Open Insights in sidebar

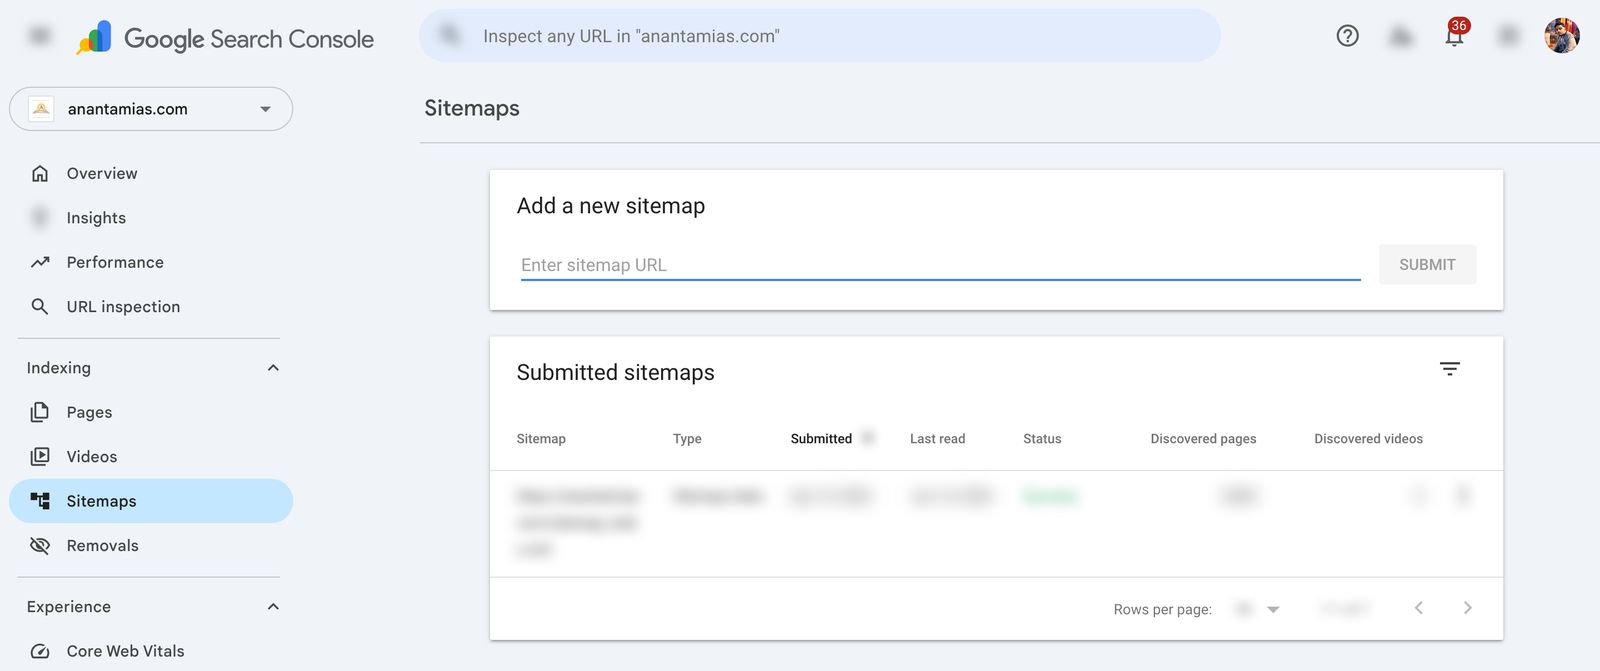point(151,218)
